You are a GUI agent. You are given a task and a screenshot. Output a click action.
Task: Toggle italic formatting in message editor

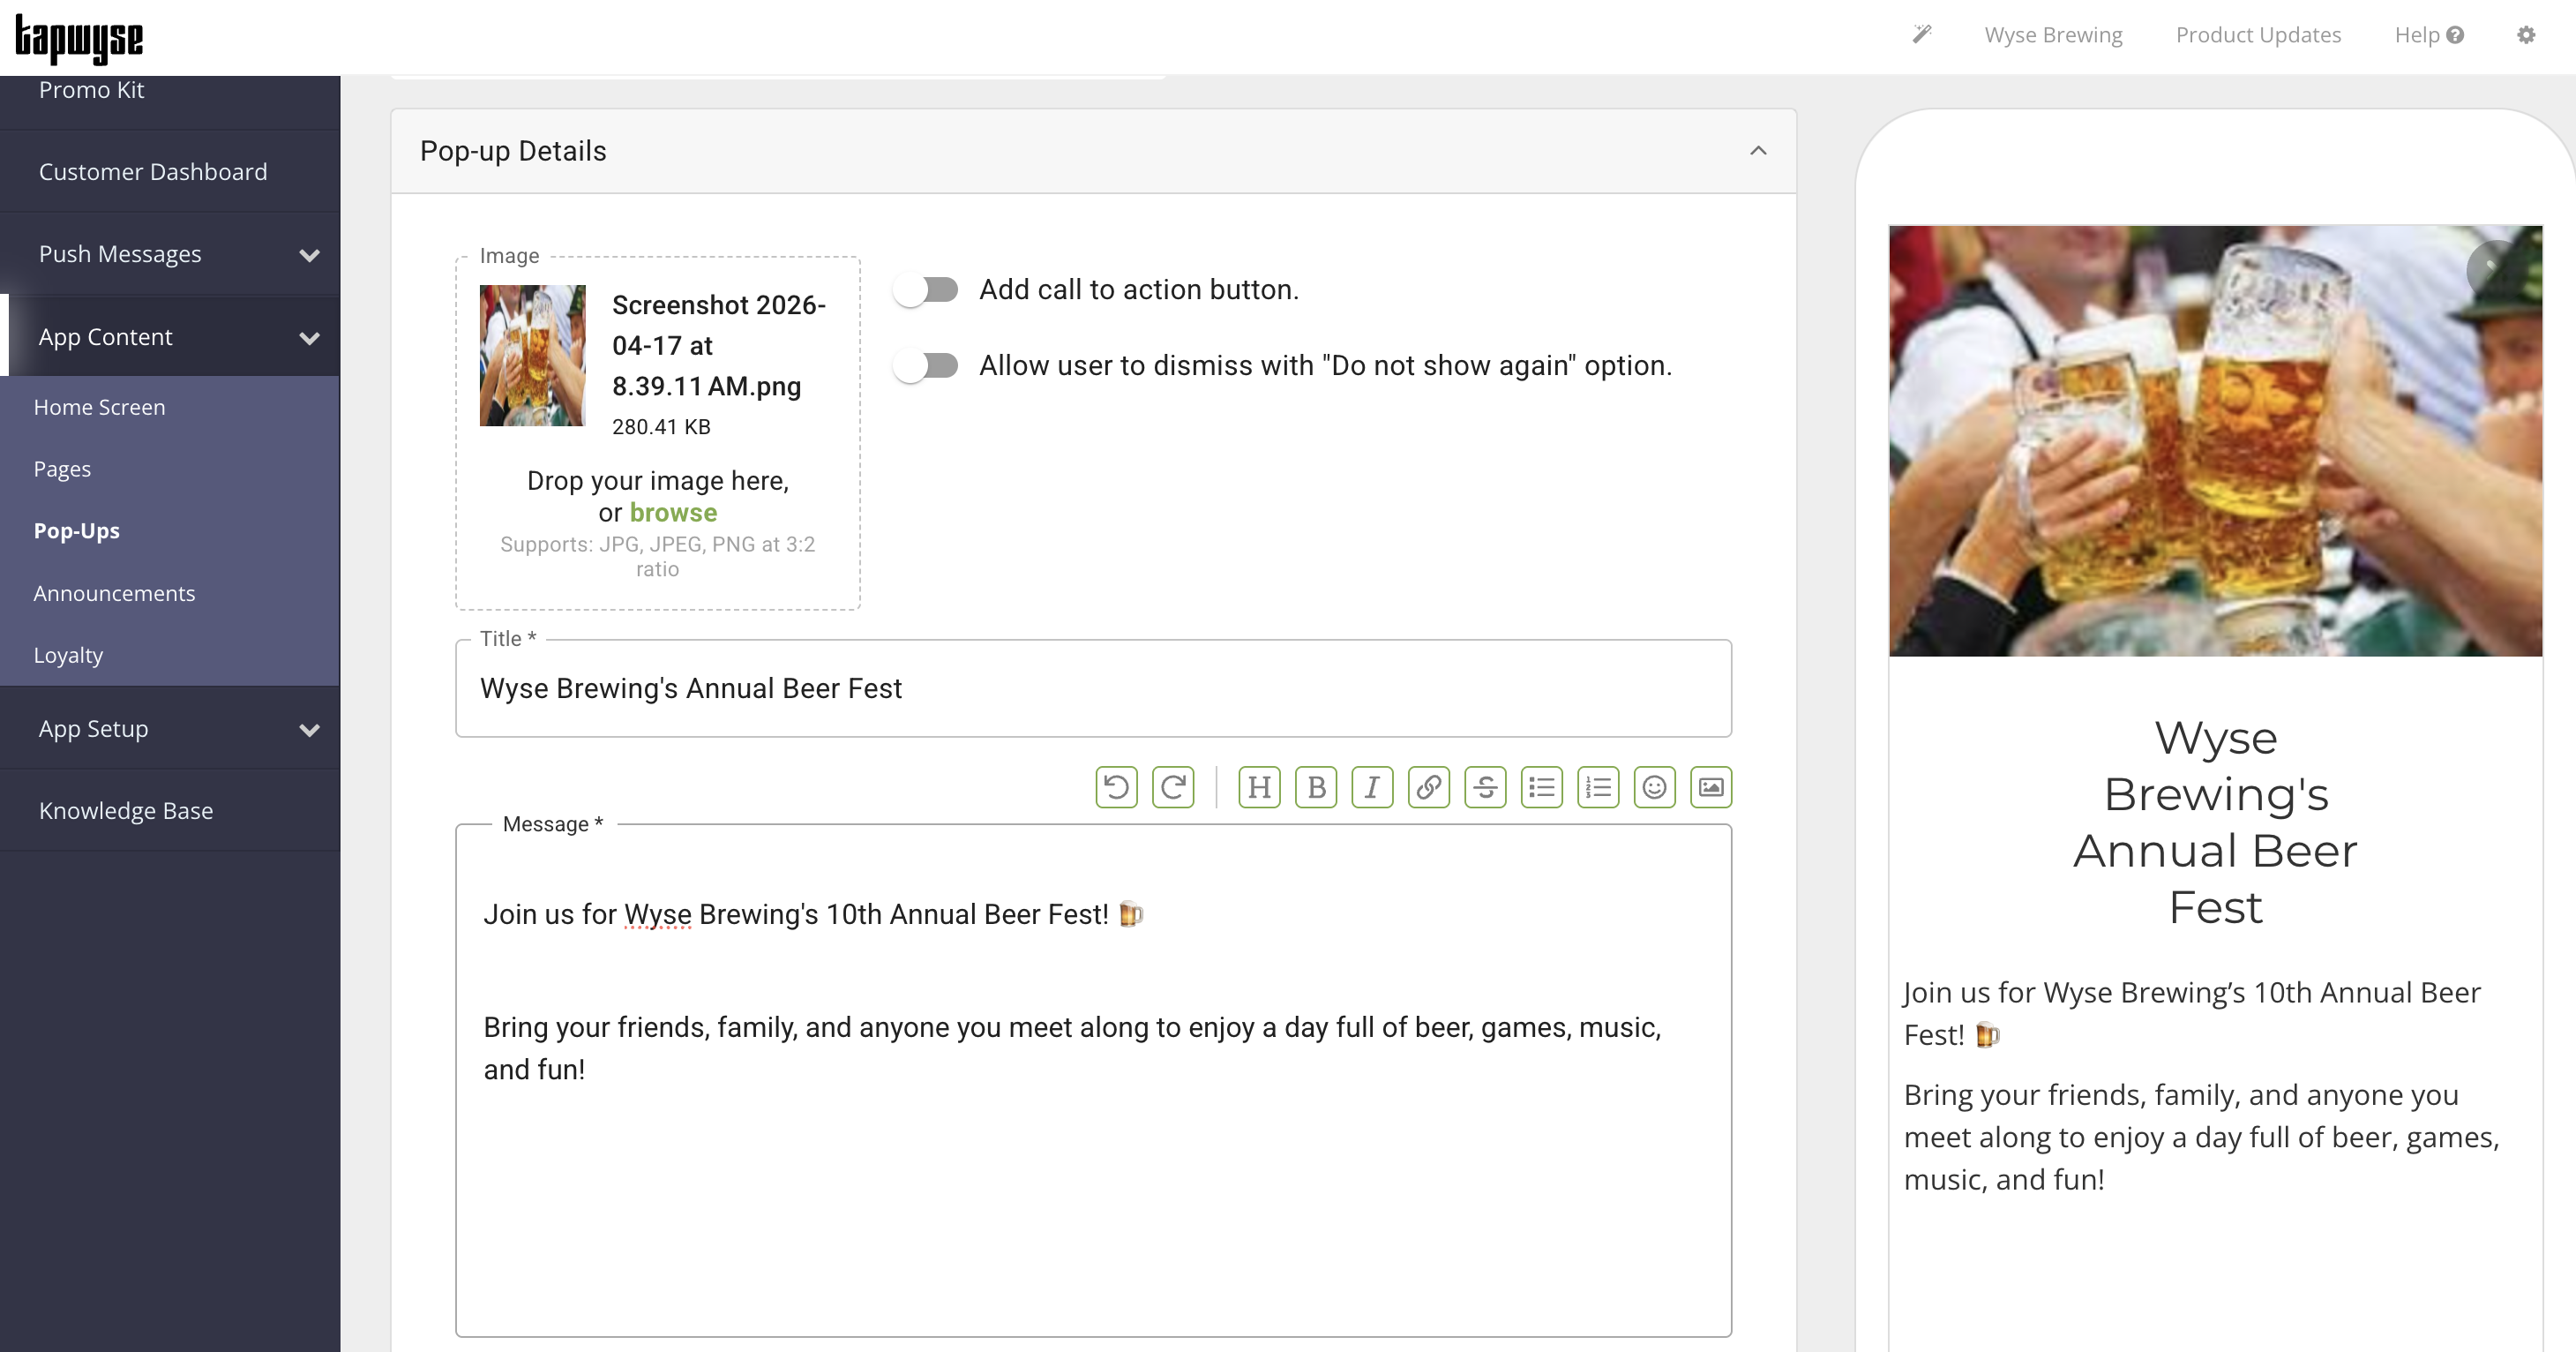(1372, 787)
